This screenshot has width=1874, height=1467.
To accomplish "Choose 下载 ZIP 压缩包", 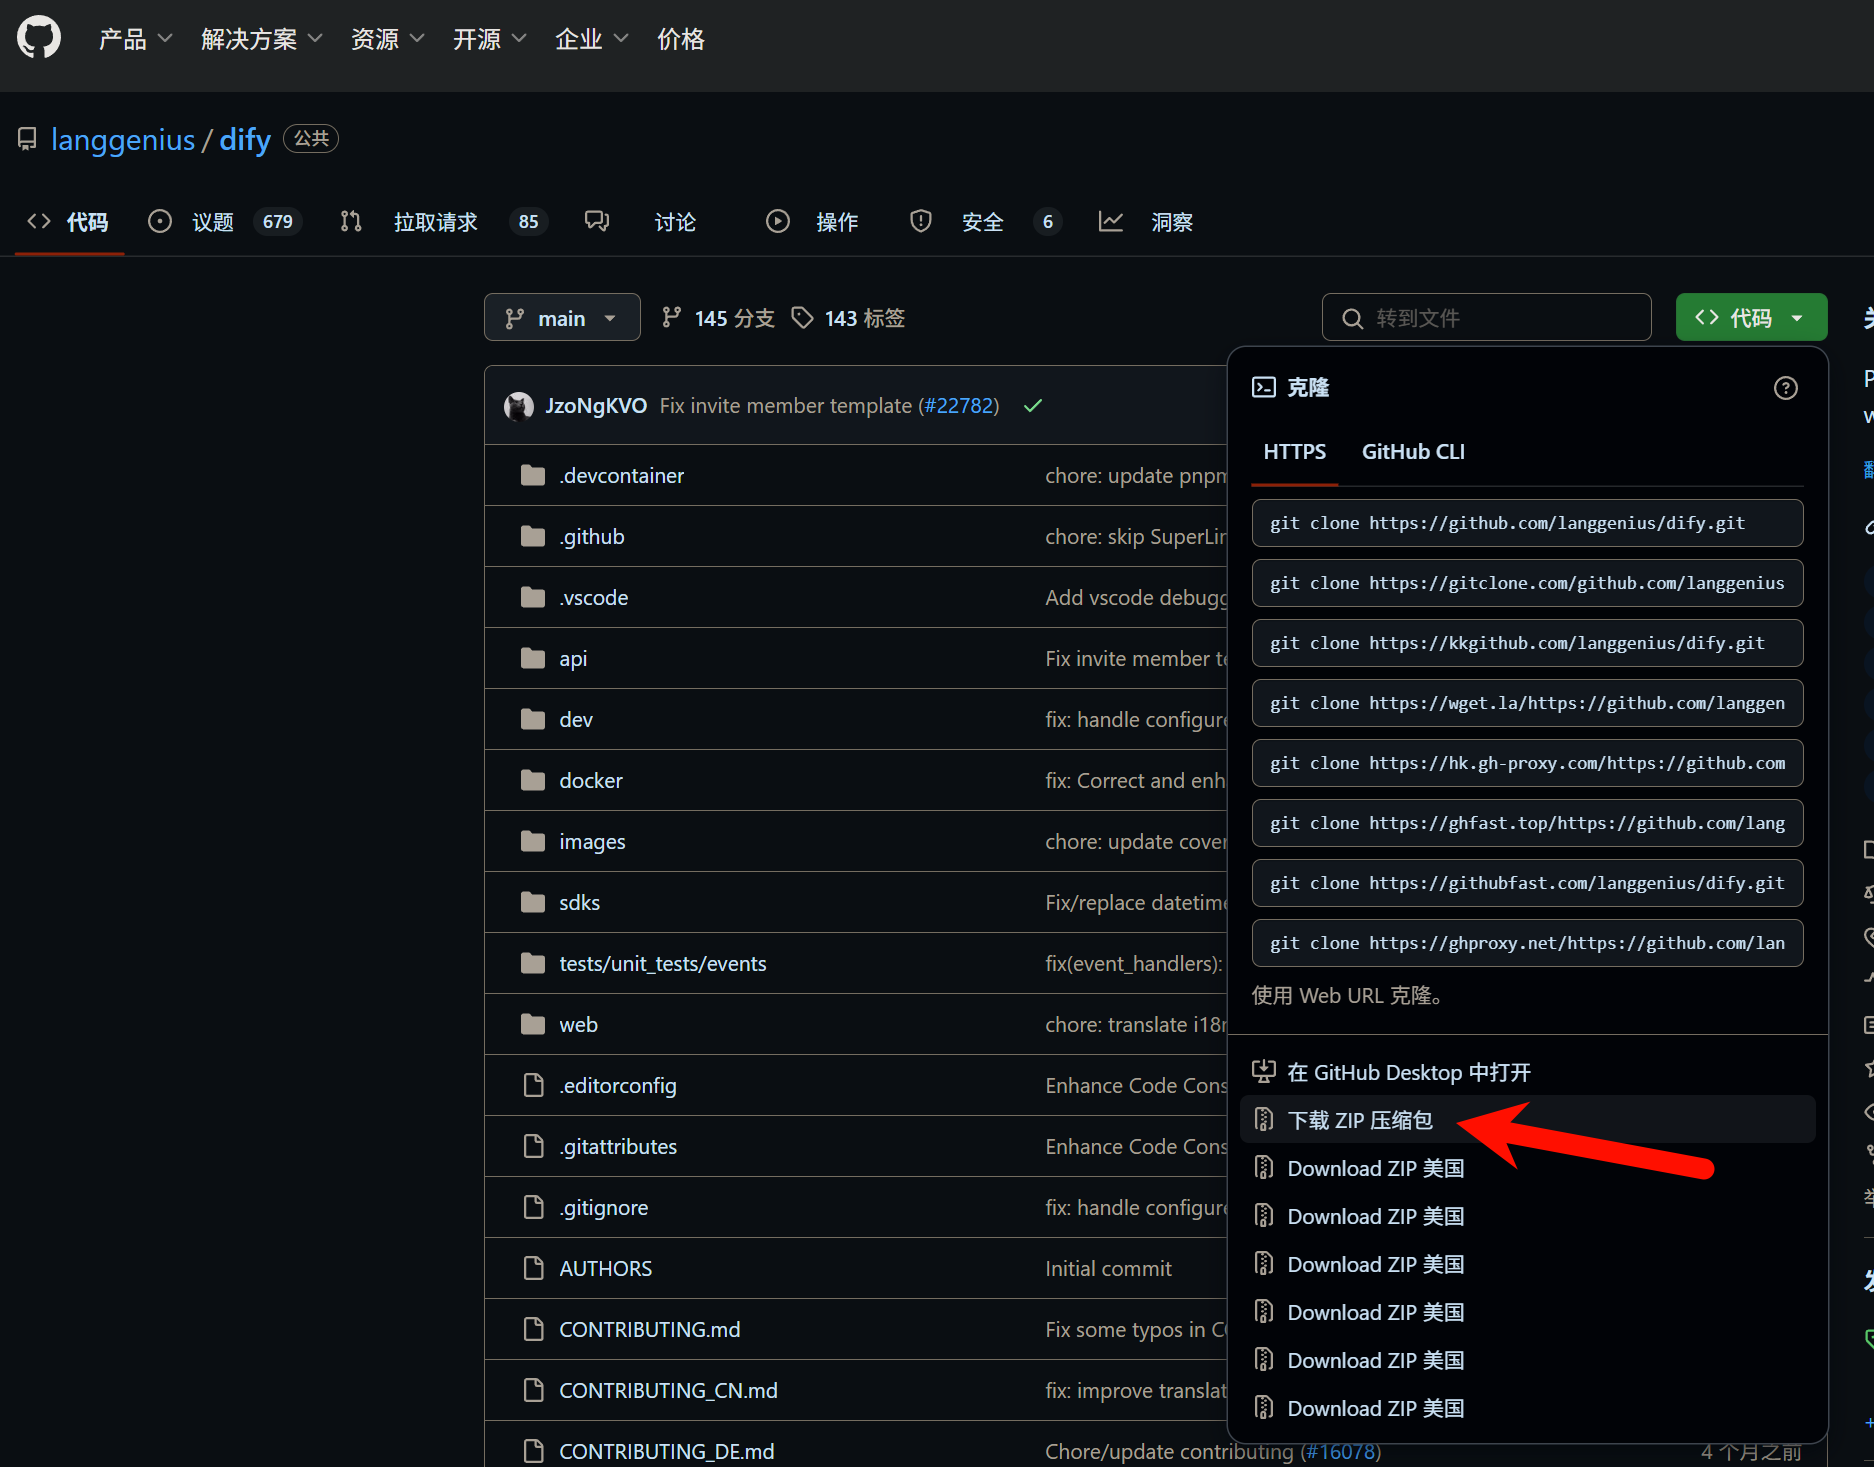I will point(1527,1120).
